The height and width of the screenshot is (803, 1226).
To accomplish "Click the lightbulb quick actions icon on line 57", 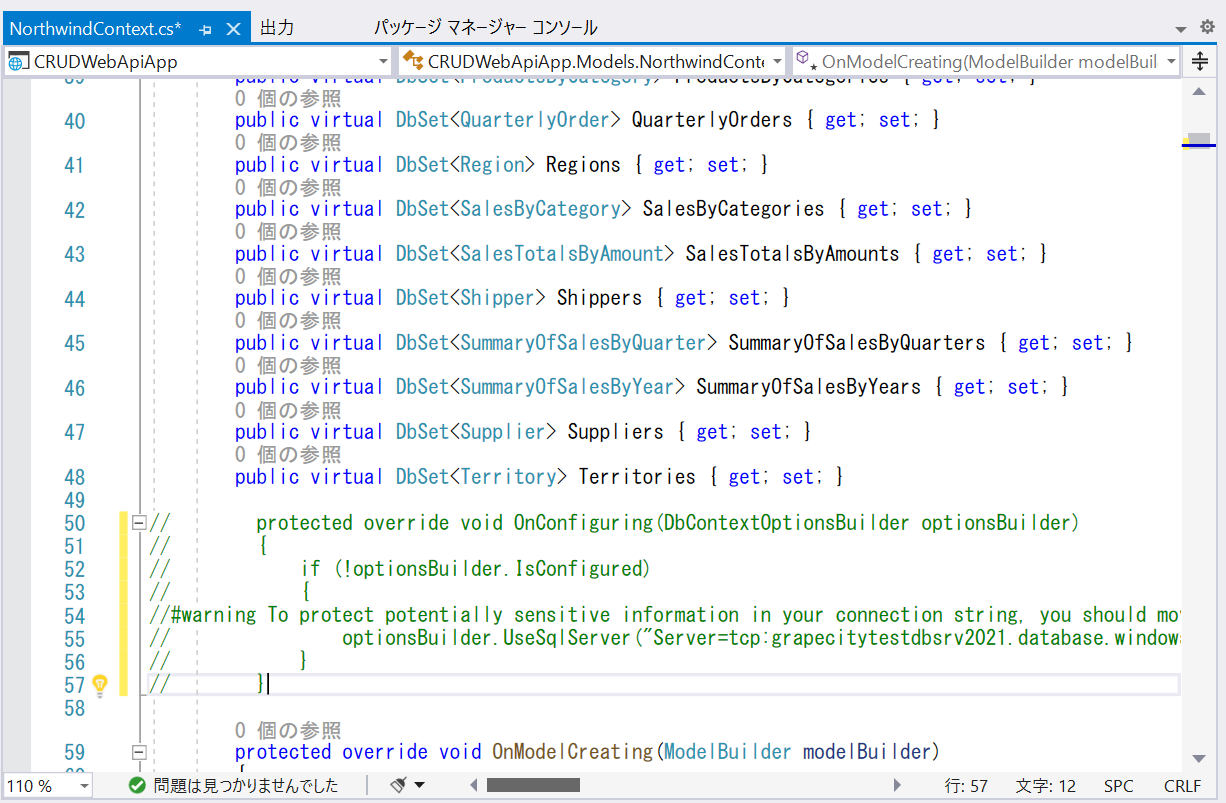I will coord(100,684).
